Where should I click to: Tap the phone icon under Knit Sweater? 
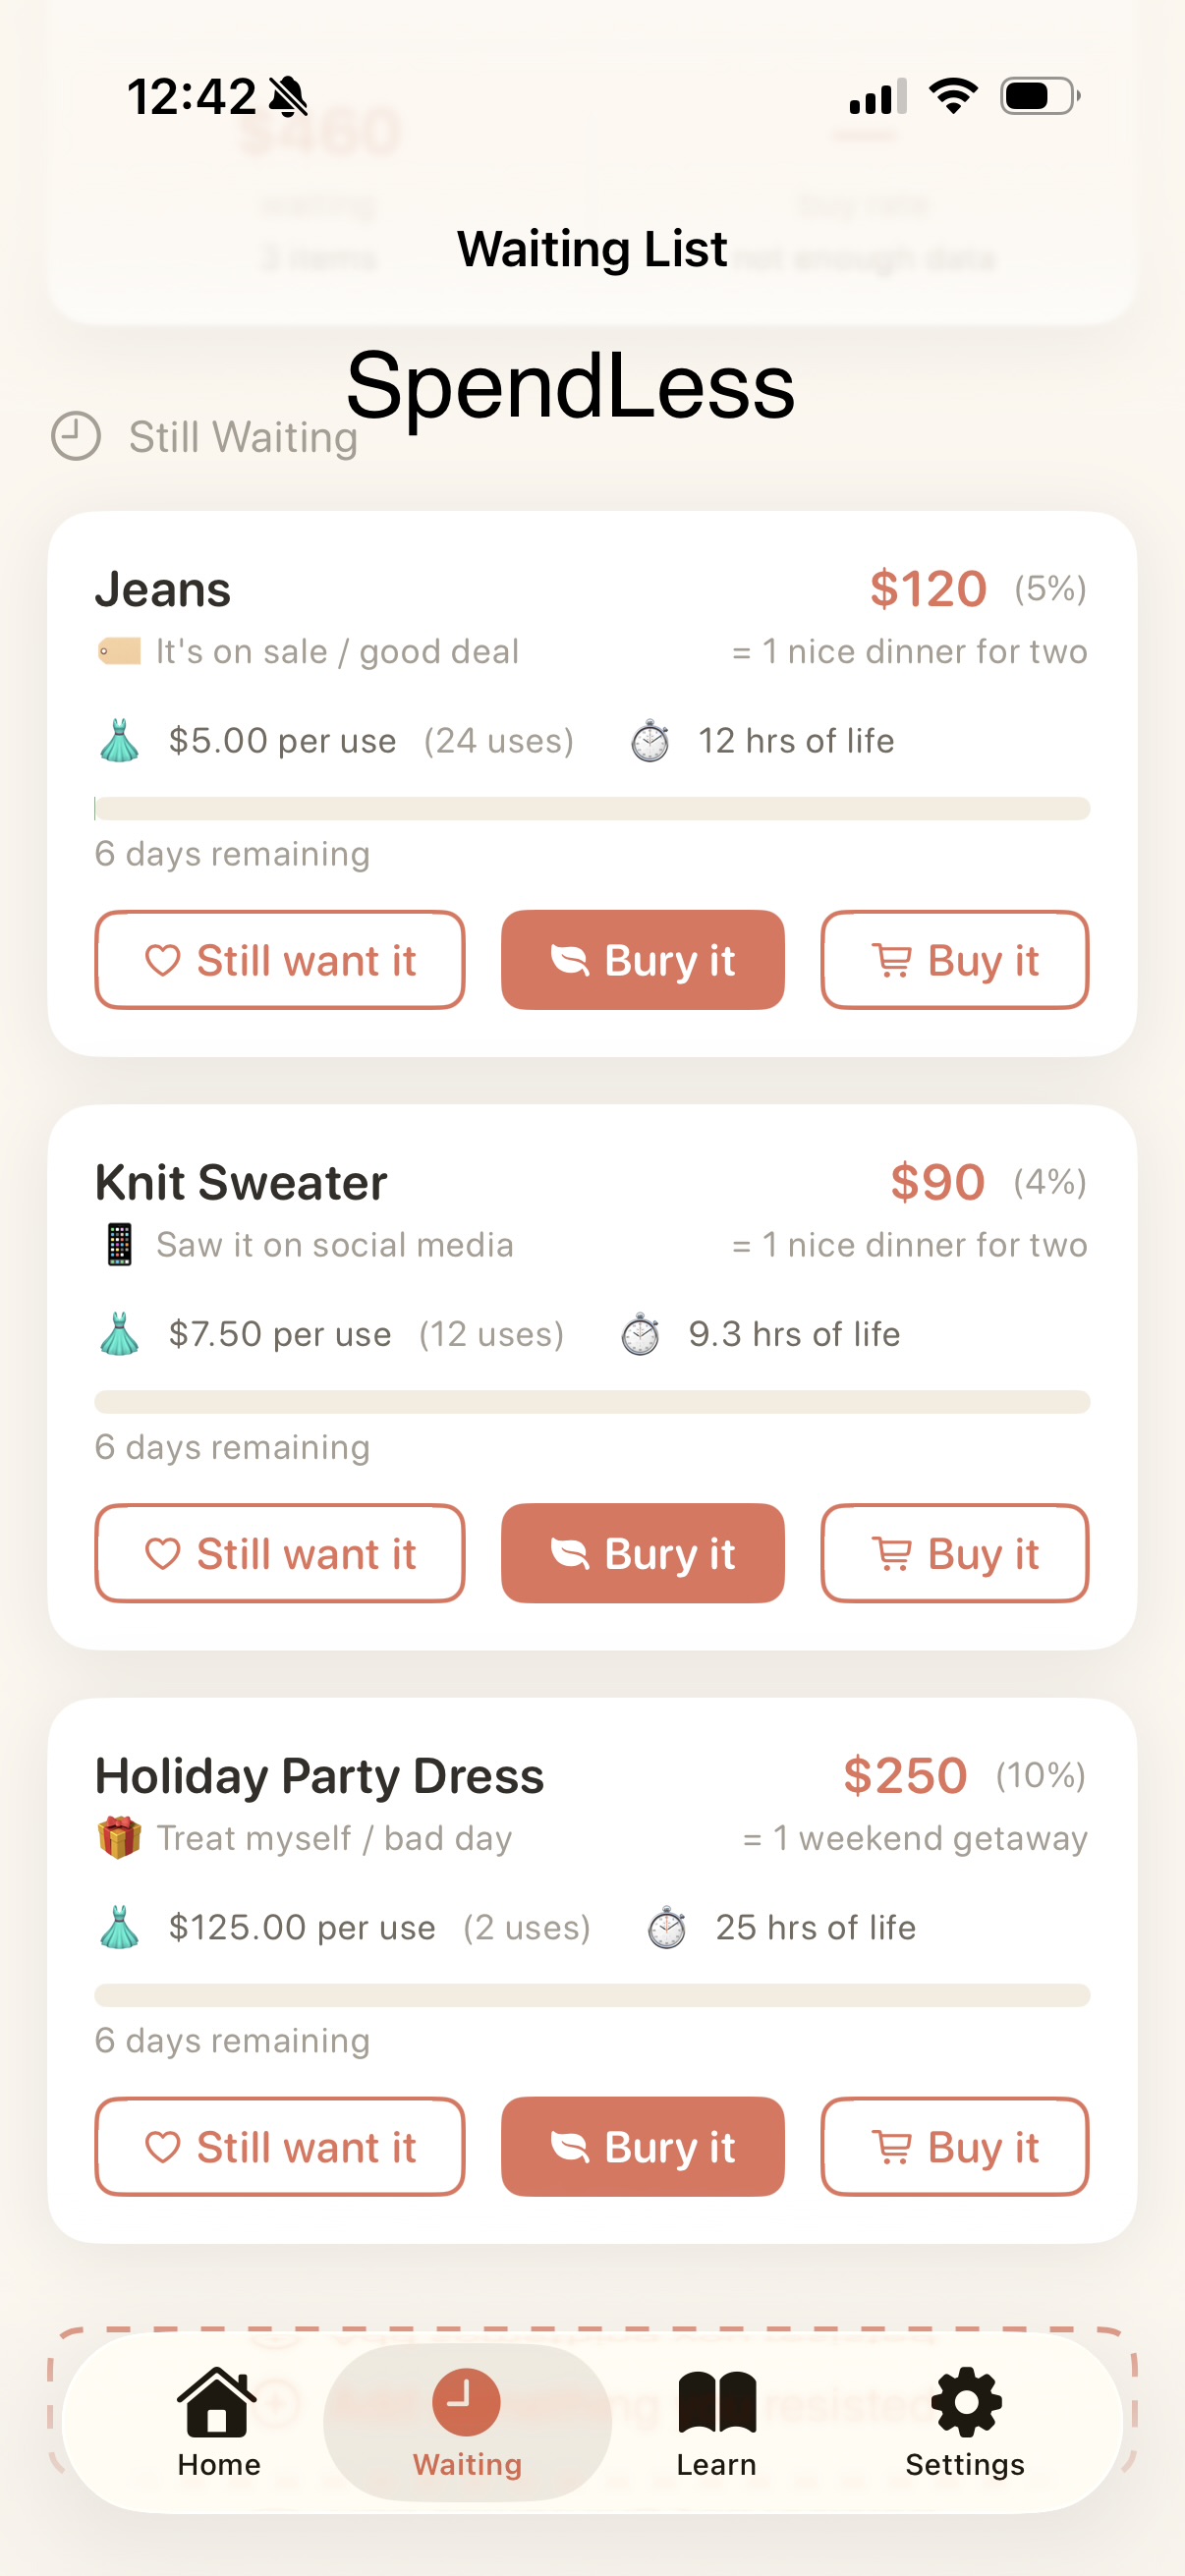119,1245
